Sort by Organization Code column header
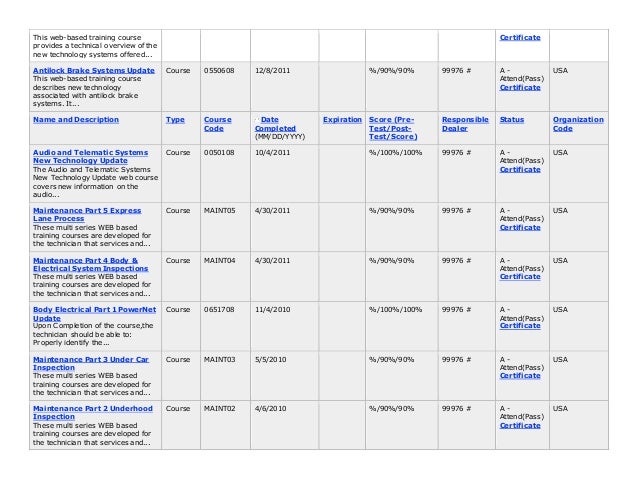 (578, 124)
